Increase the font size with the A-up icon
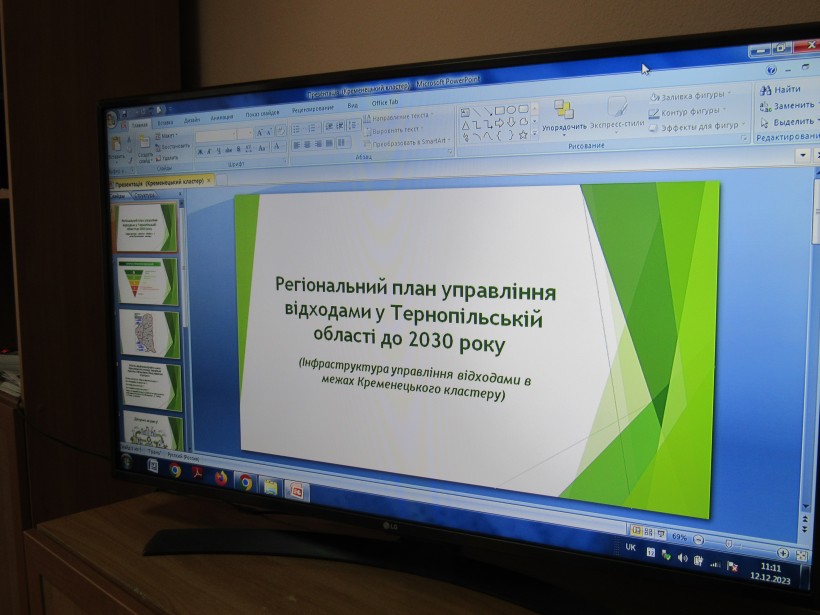Viewport: 820px width, 615px height. click(x=260, y=133)
